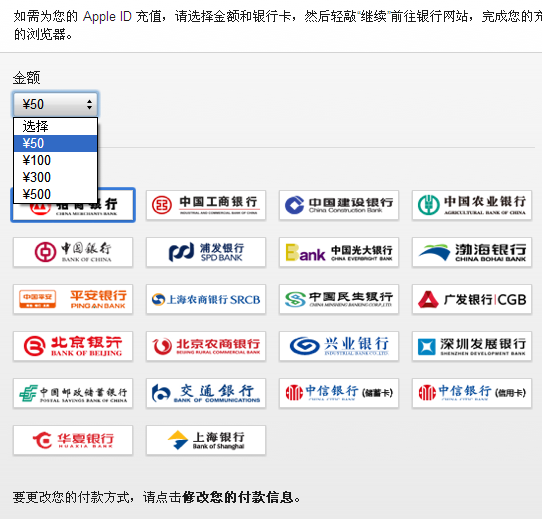The width and height of the screenshot is (542, 519).
Task: Pick 中国邮政储蓄银行 Postal Savings Bank
Action: (73, 393)
